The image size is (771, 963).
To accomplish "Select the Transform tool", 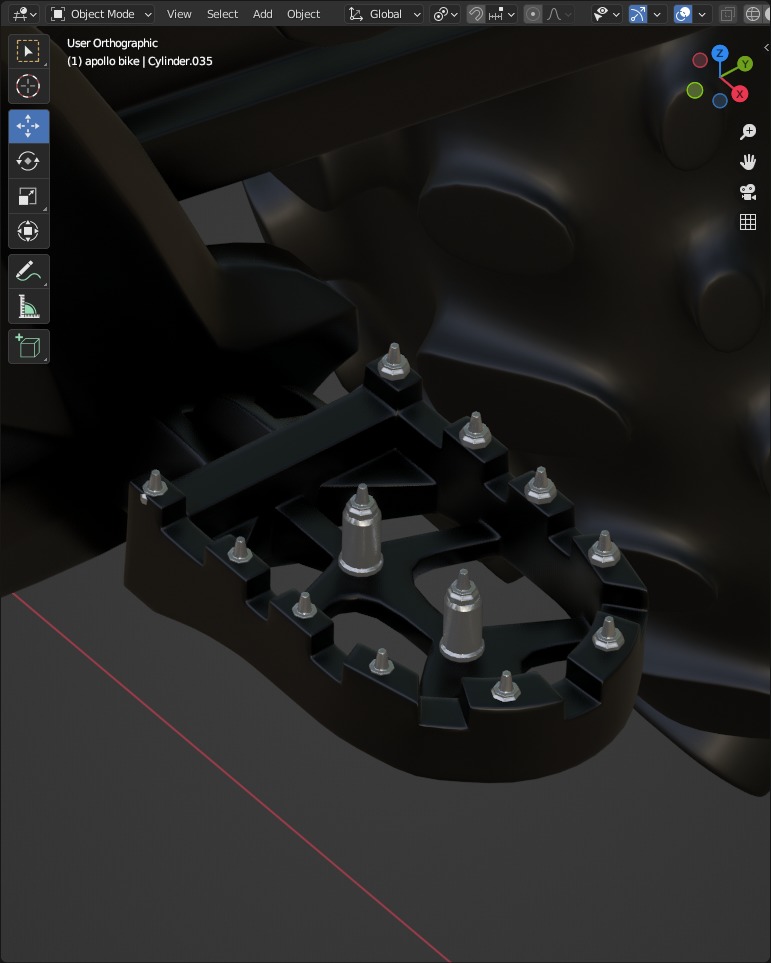I will (28, 231).
